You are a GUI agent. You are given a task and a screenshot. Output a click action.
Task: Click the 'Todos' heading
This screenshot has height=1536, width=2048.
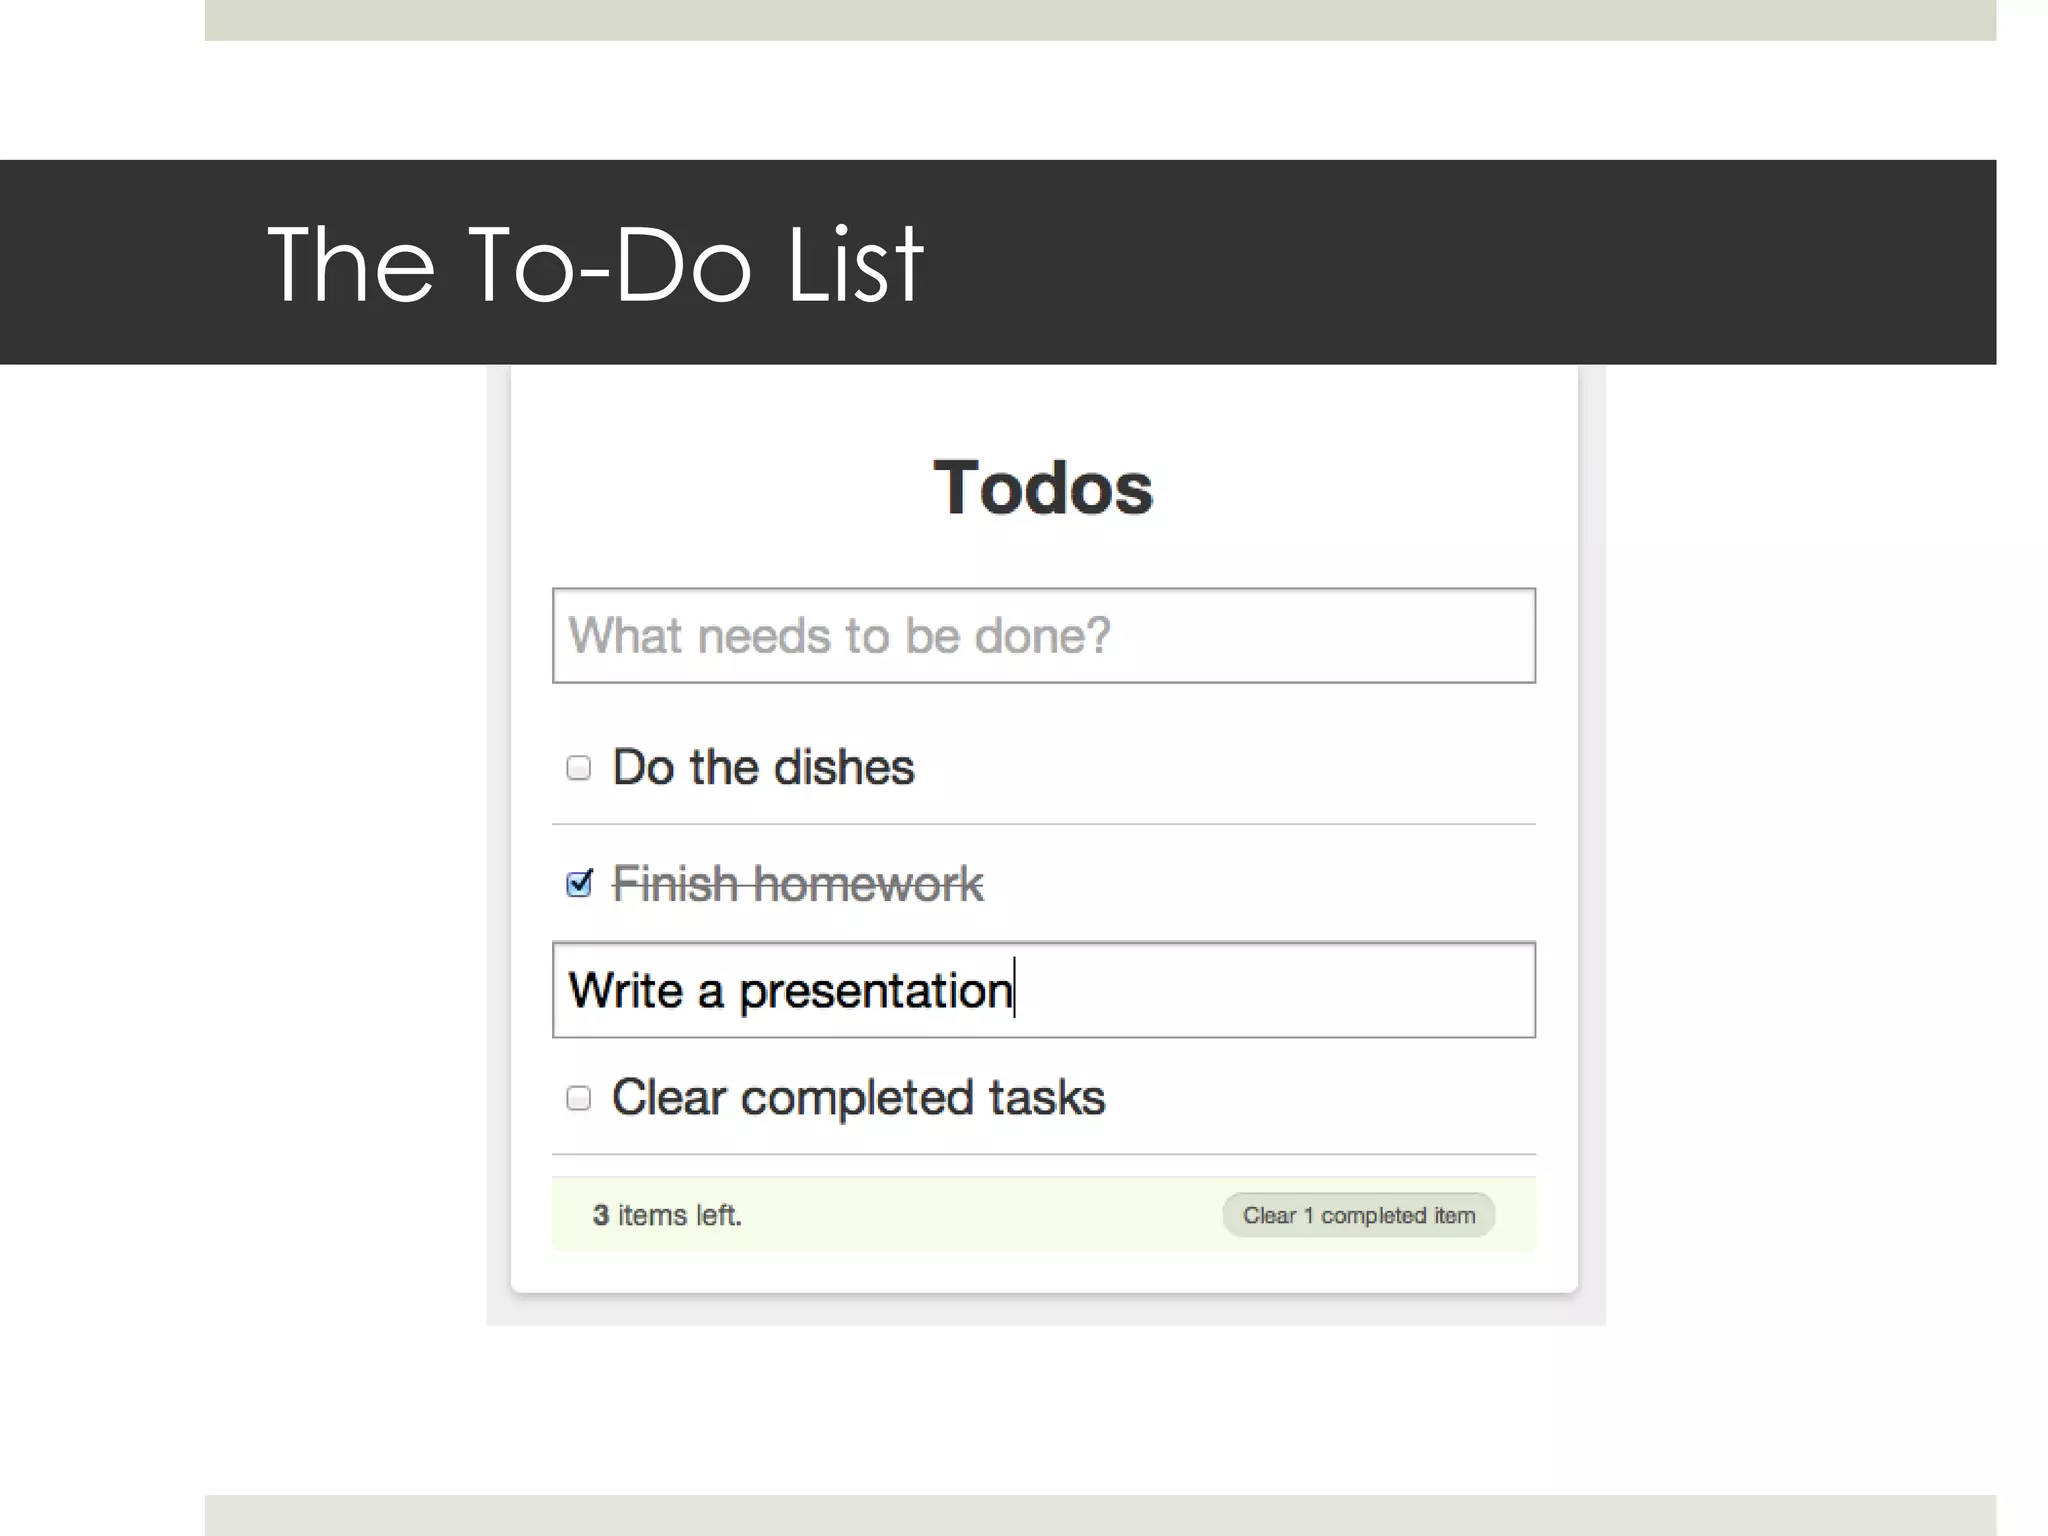(1043, 488)
